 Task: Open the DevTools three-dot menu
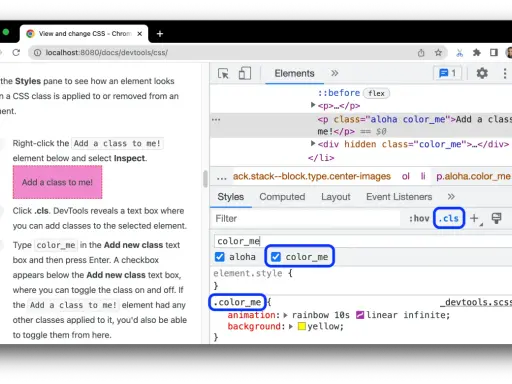(x=505, y=73)
